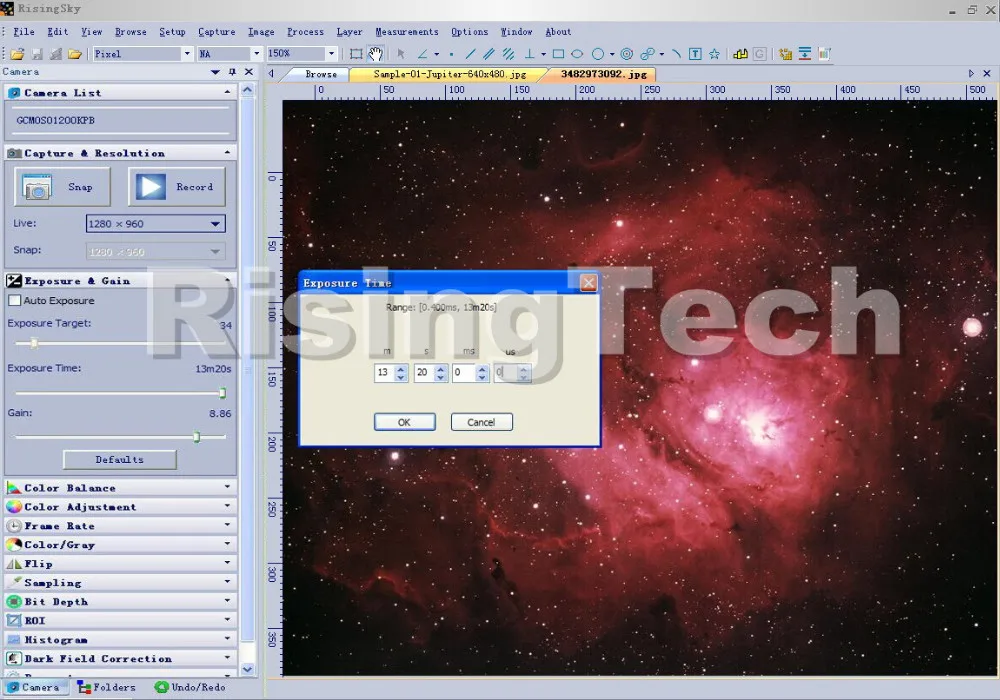Click the Exposure Time slider handle

click(x=223, y=393)
